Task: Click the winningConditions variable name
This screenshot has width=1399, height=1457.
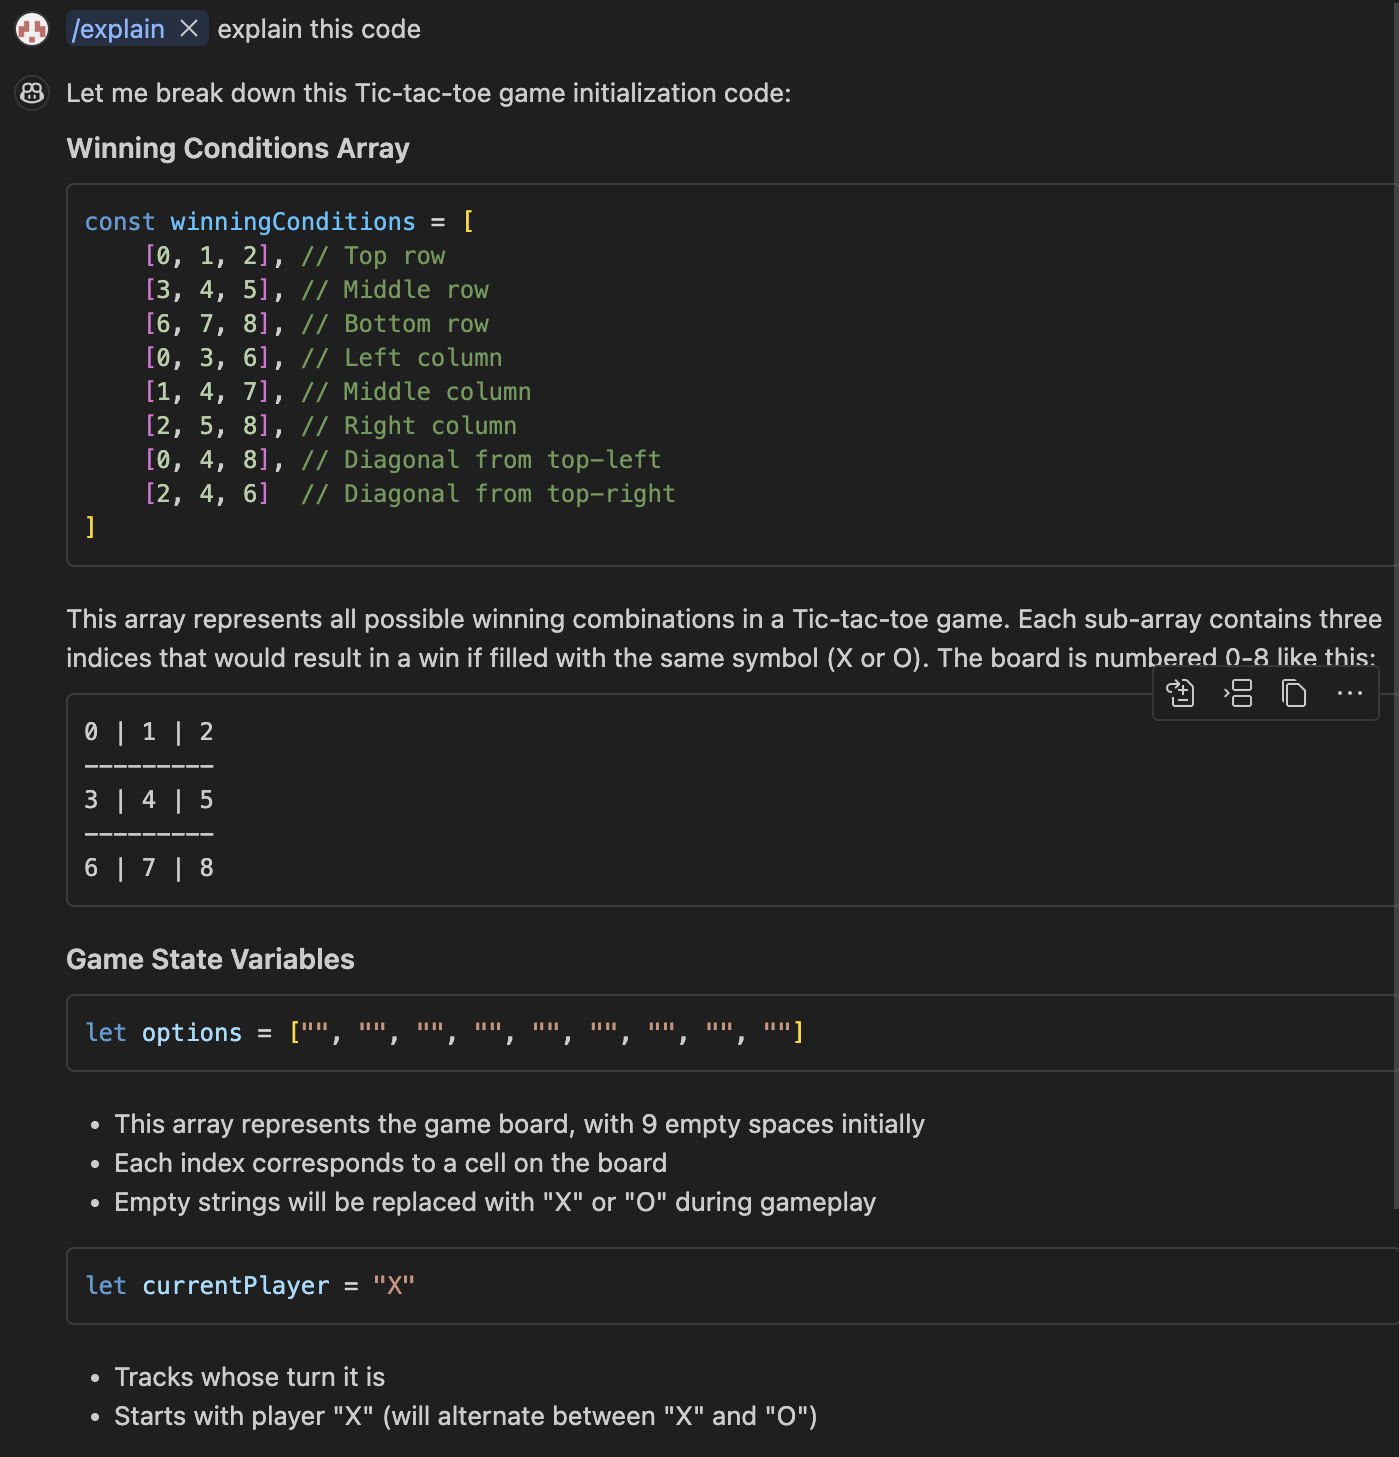Action: pyautogui.click(x=292, y=222)
